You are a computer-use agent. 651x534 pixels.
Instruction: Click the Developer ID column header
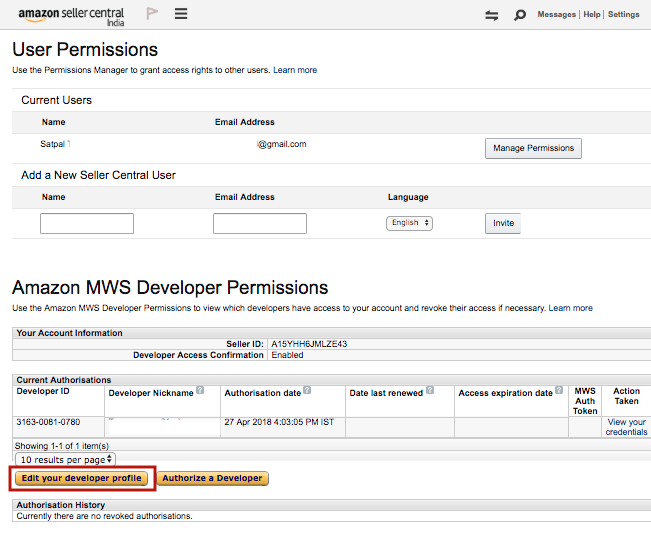click(x=43, y=391)
